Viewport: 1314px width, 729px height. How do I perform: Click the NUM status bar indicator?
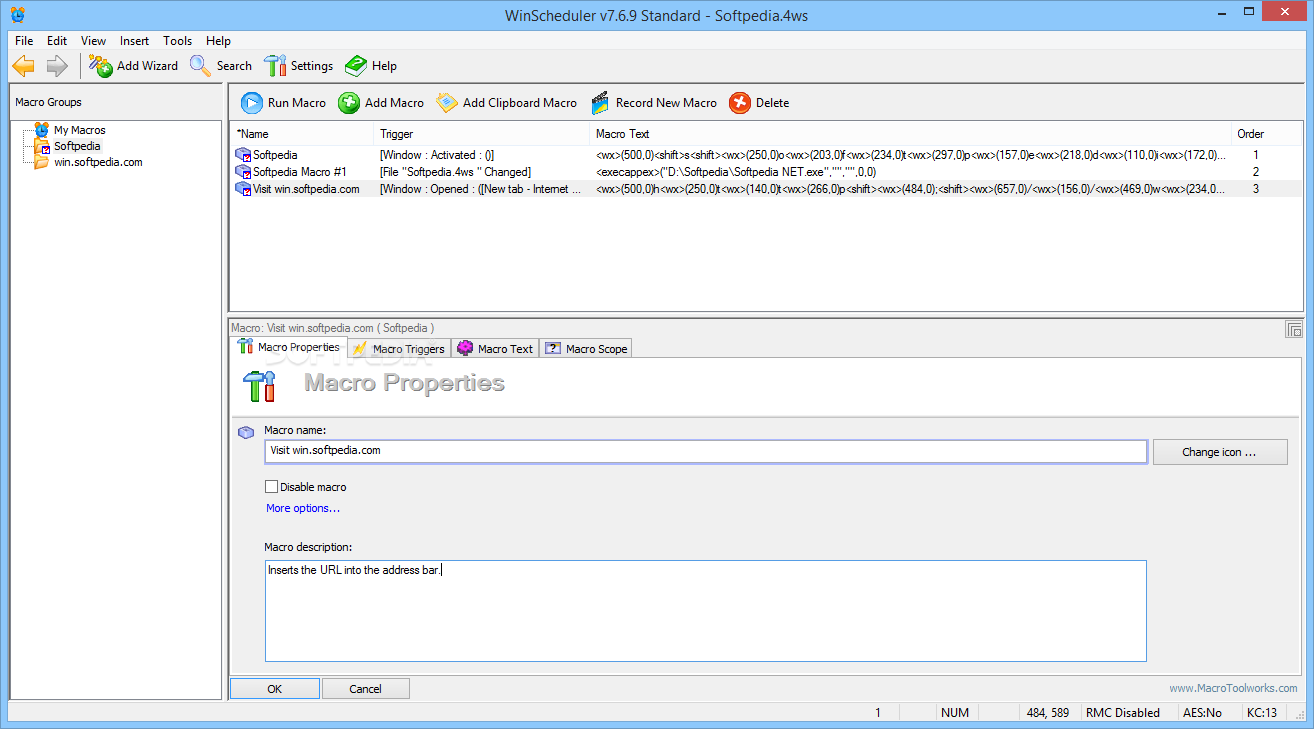[x=955, y=713]
